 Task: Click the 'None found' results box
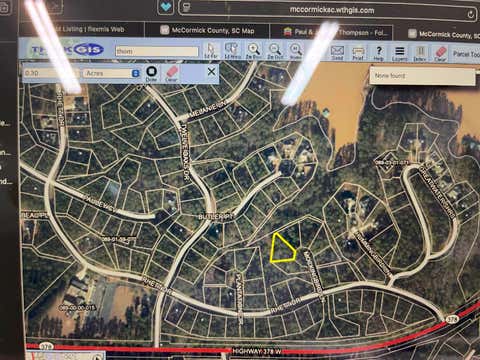click(422, 76)
